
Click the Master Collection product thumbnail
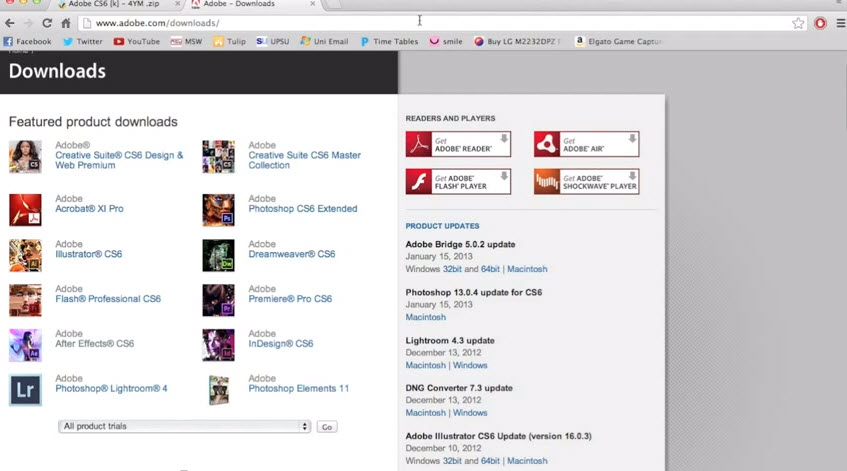(219, 157)
